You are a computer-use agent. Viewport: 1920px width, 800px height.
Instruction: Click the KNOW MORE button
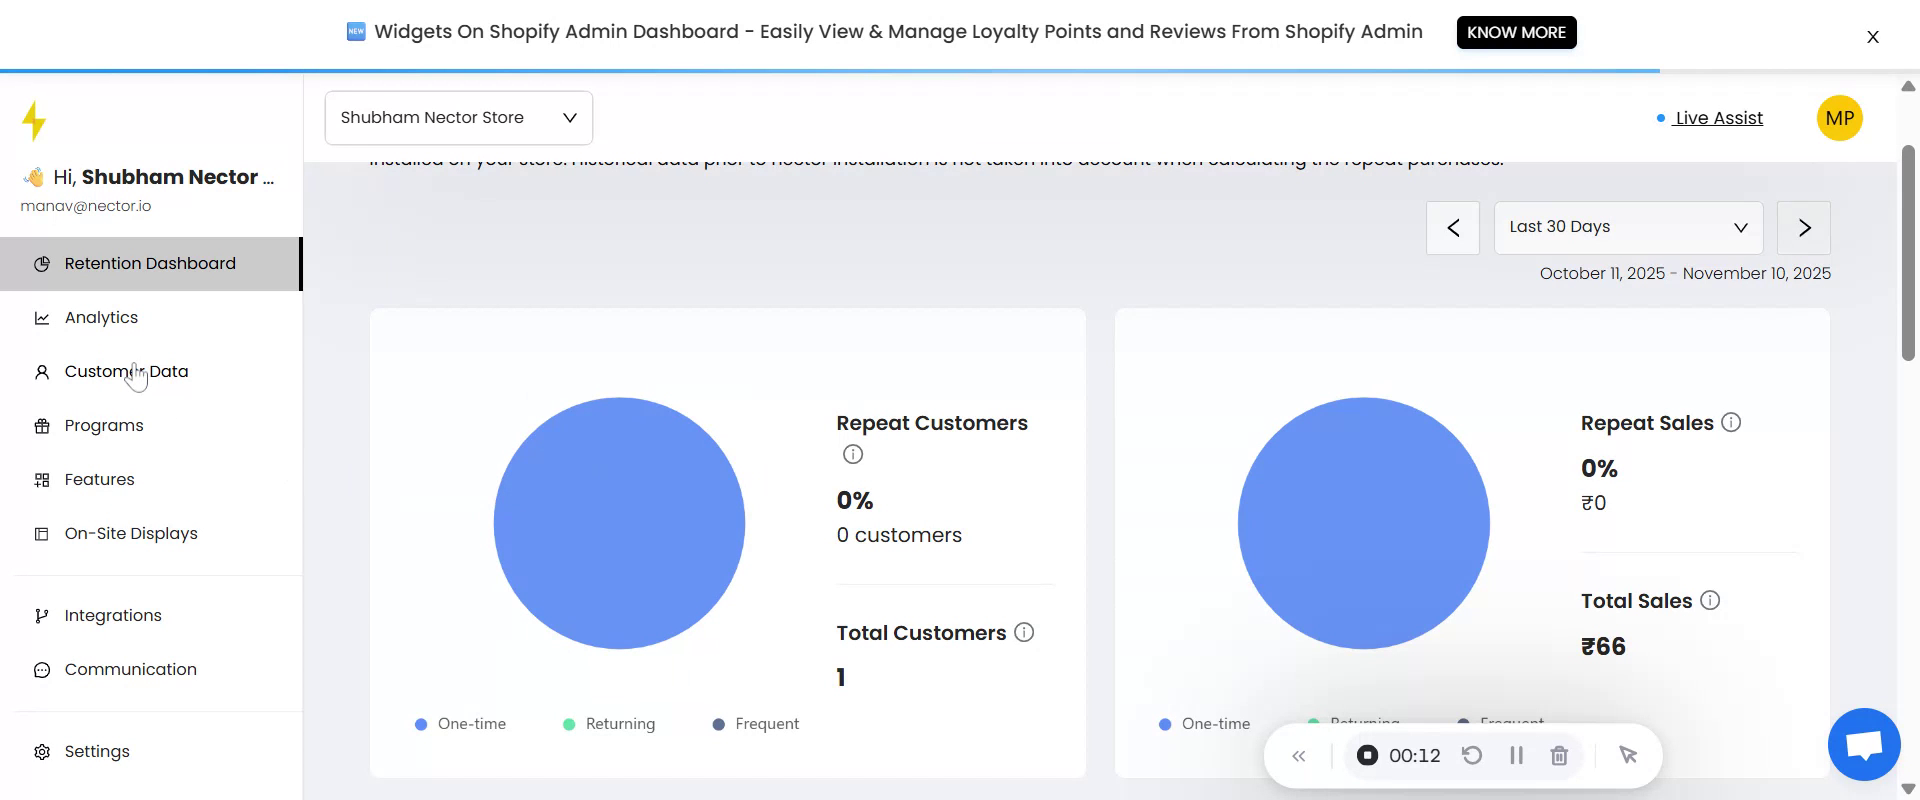click(x=1516, y=32)
